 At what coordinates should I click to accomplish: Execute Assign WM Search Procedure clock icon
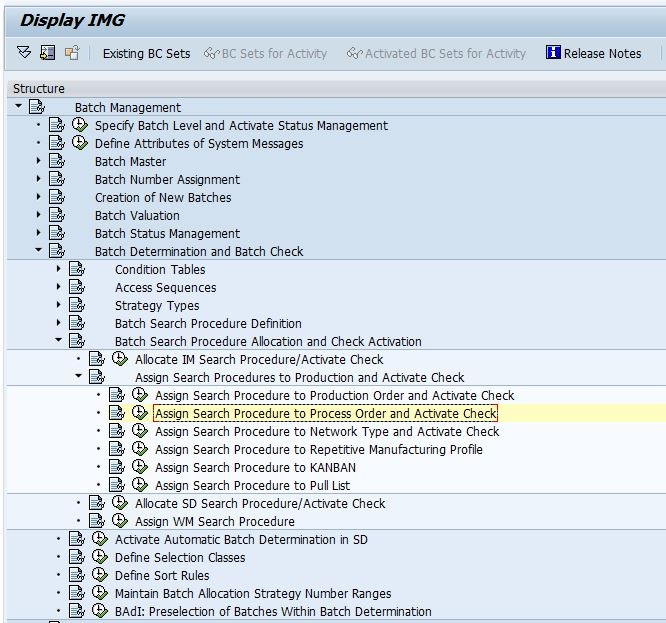(120, 520)
